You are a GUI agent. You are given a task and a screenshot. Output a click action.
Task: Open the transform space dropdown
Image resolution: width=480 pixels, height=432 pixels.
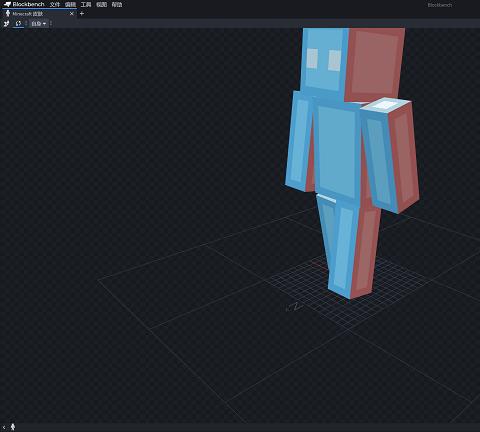[x=39, y=23]
